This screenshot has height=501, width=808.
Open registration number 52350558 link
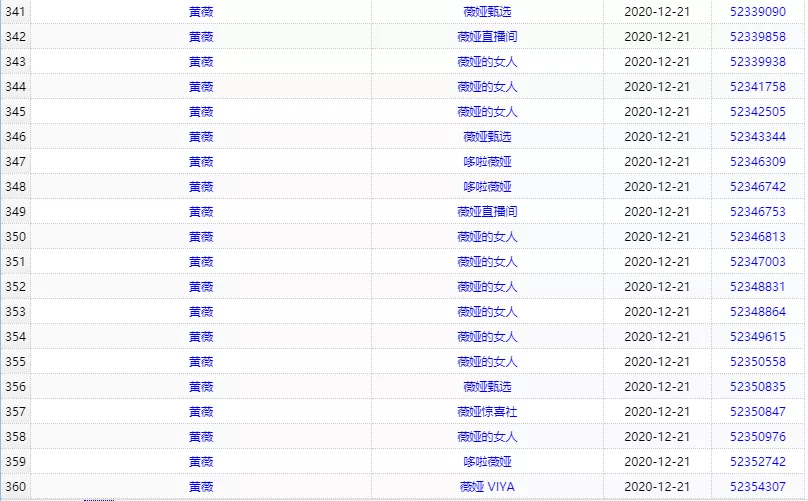pos(758,362)
